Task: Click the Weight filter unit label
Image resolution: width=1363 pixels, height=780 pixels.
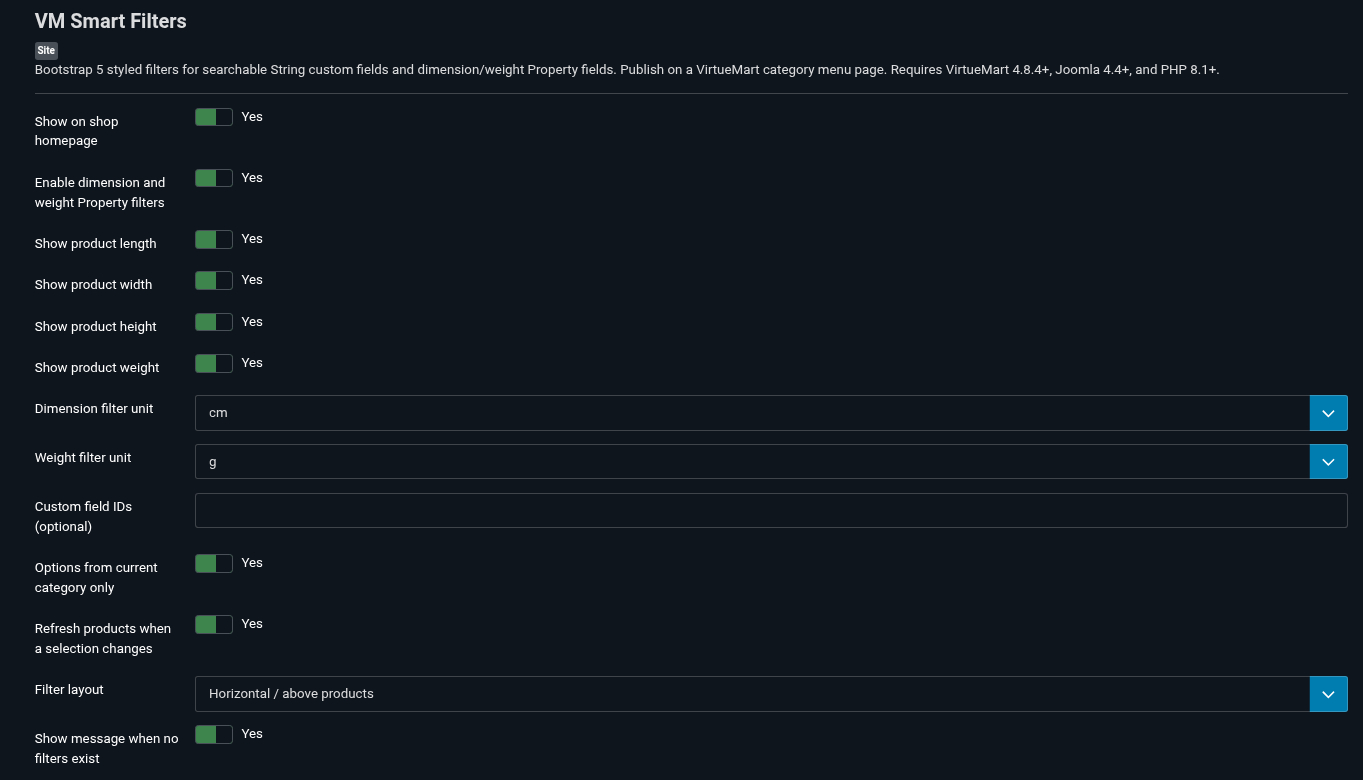Action: click(83, 457)
